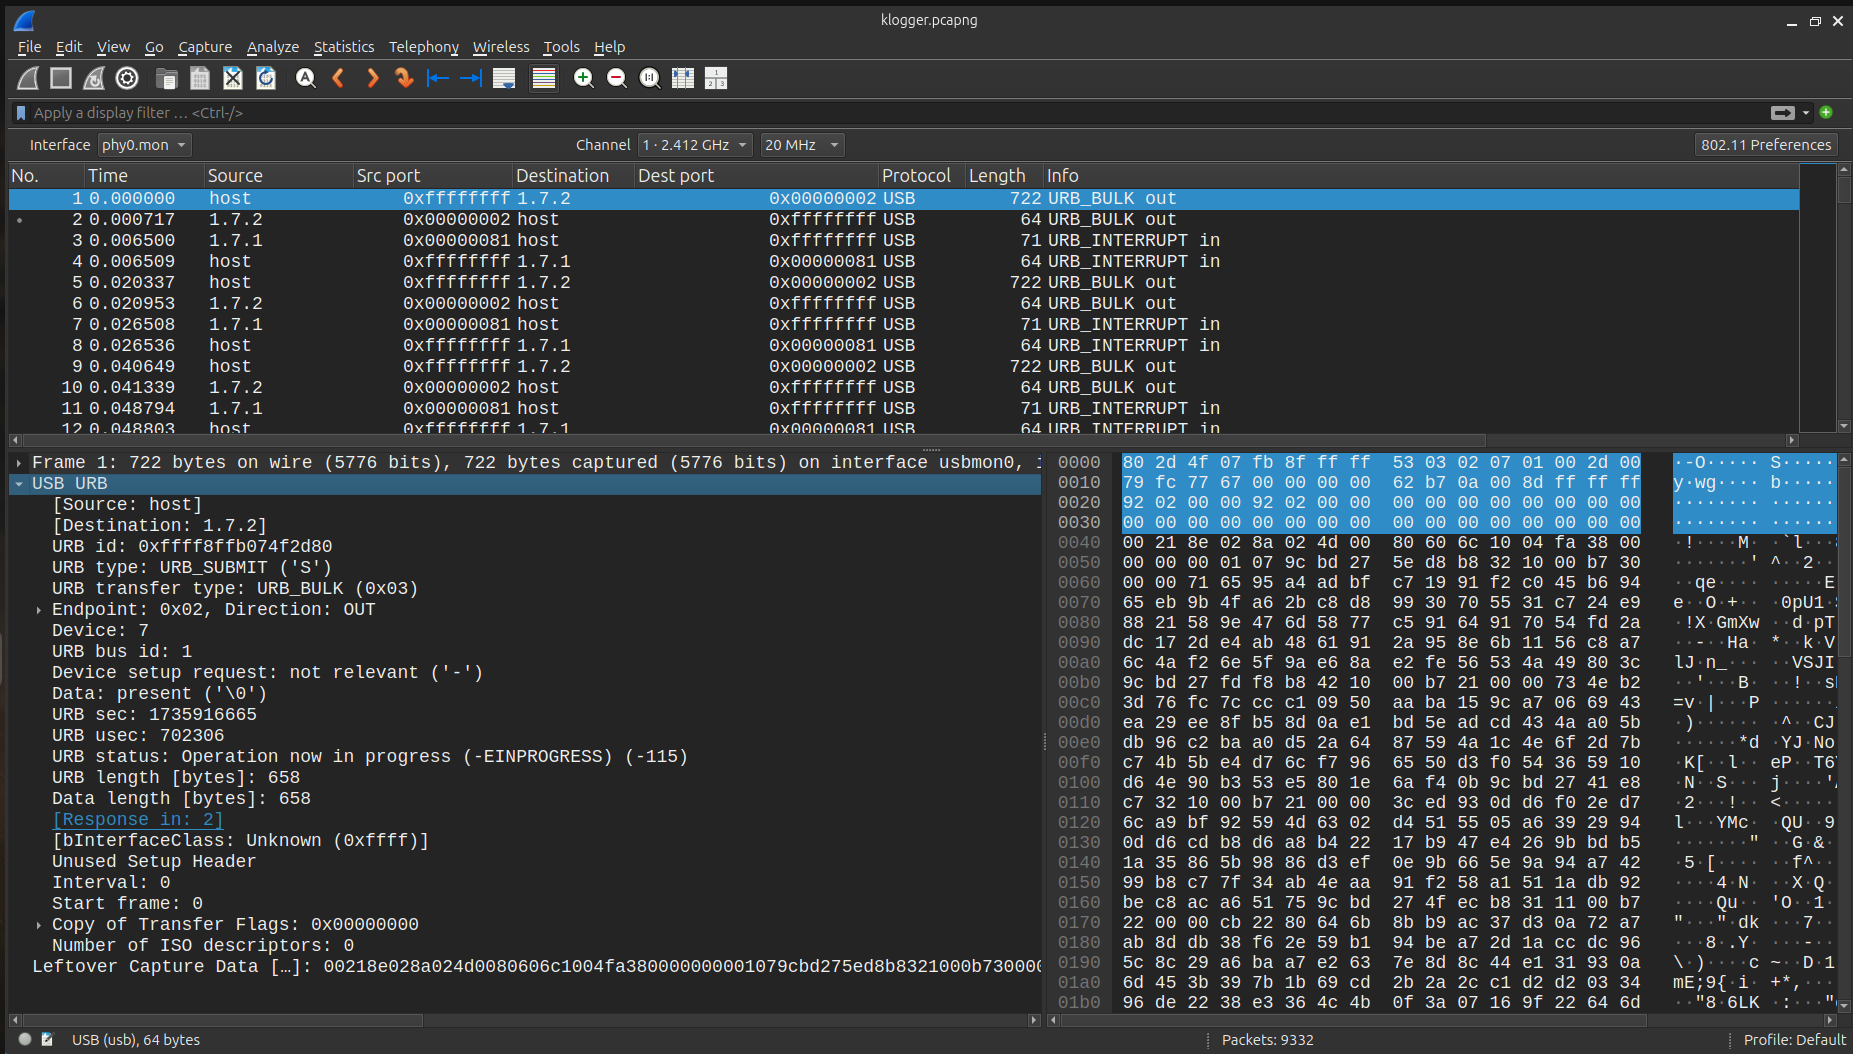Open the Analyze menu
This screenshot has width=1853, height=1054.
pyautogui.click(x=273, y=47)
